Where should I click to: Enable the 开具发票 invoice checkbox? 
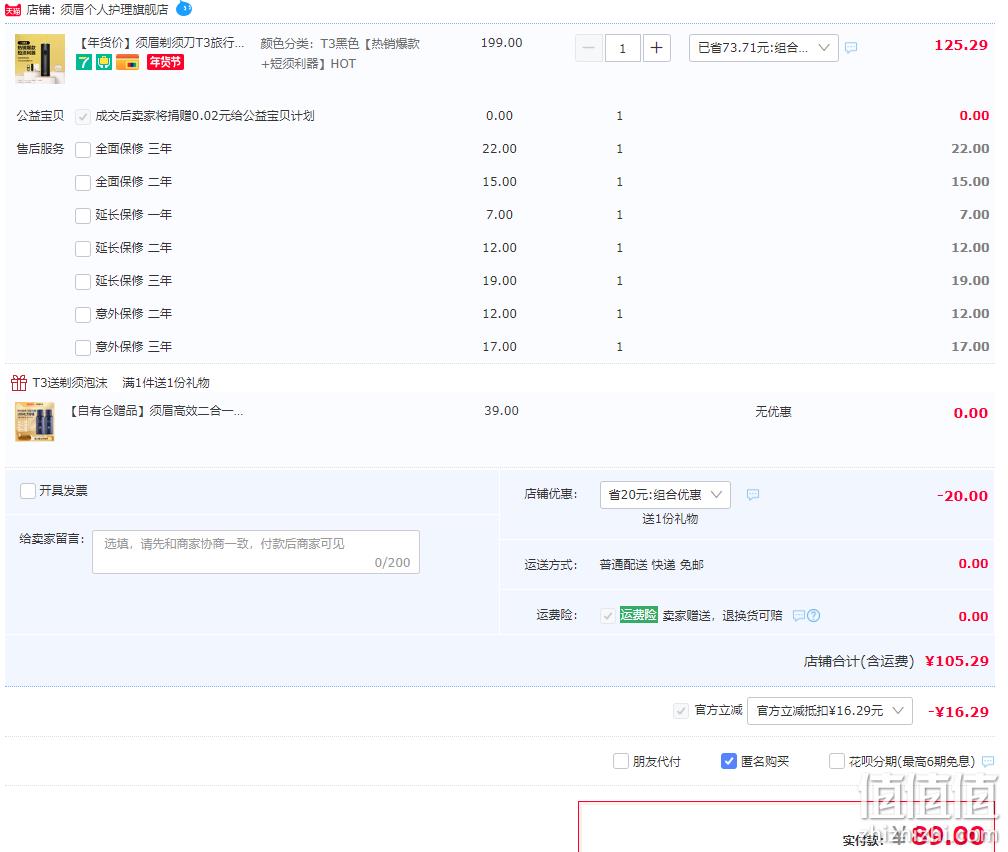[x=28, y=491]
